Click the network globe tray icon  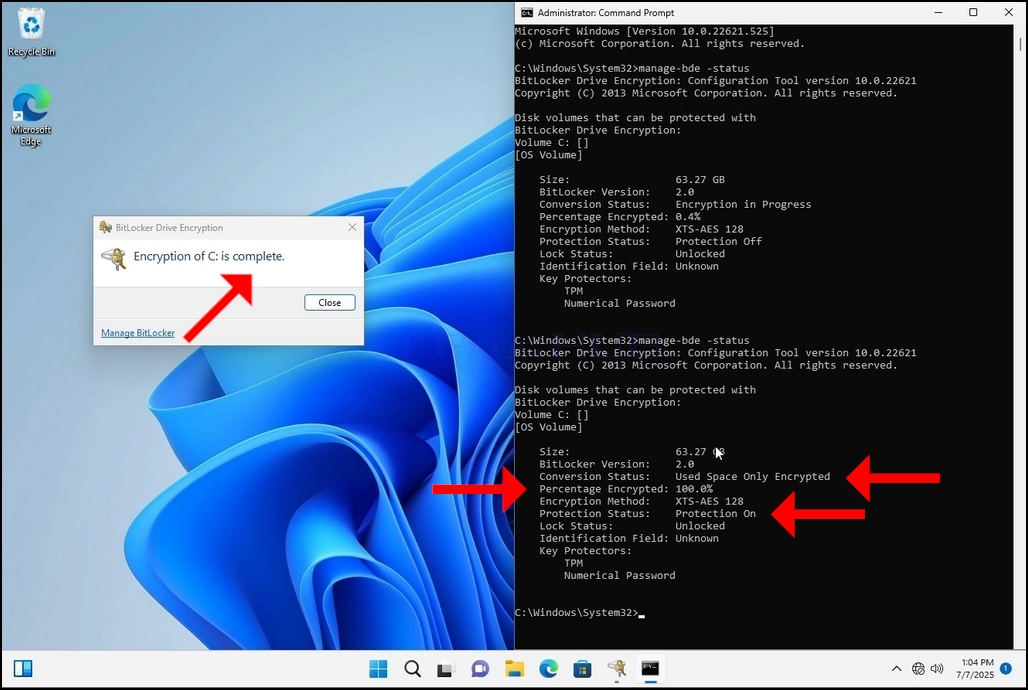tap(918, 668)
